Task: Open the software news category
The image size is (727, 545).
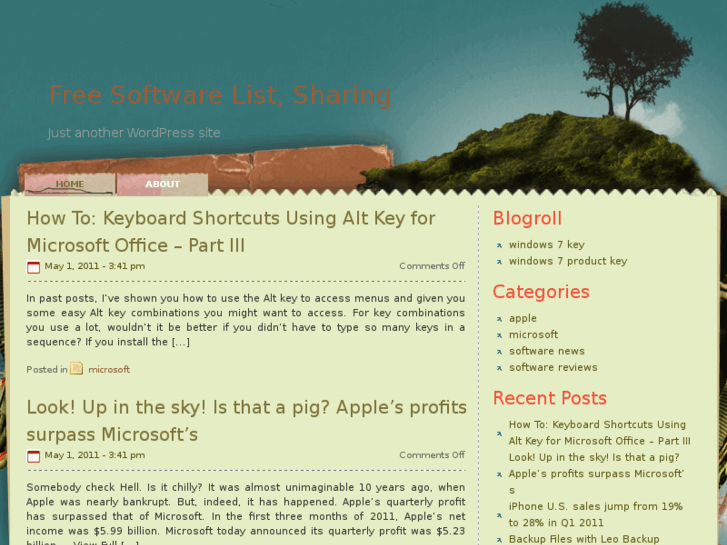Action: [x=547, y=351]
